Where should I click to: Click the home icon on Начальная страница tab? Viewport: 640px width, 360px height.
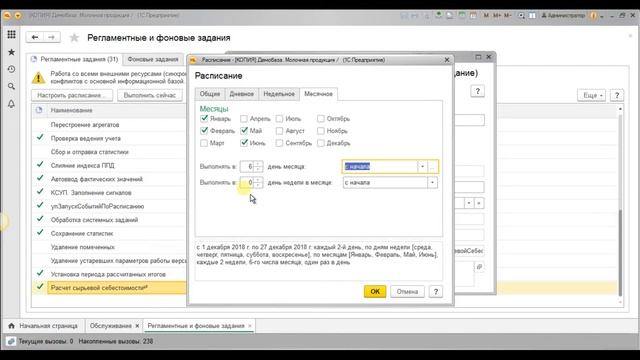coord(11,326)
